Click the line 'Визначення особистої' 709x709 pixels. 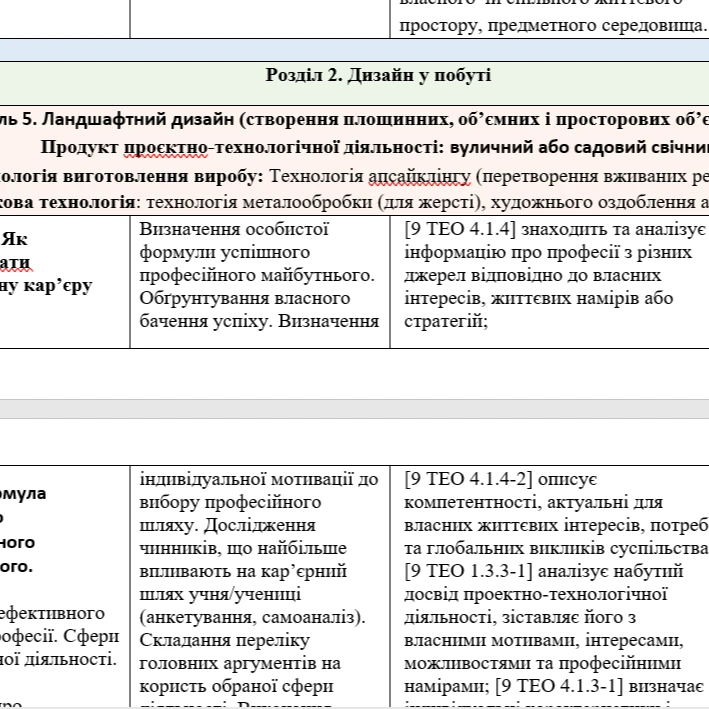pyautogui.click(x=234, y=229)
